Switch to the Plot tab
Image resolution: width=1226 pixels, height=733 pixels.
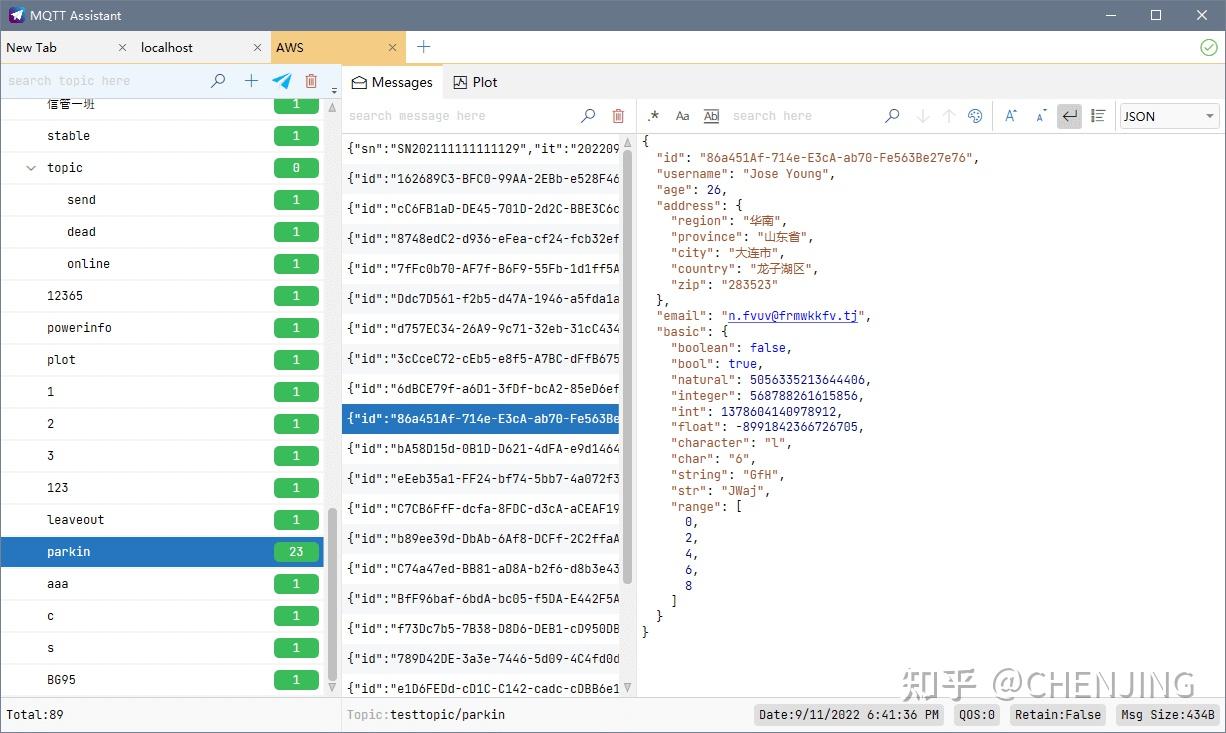click(x=475, y=82)
